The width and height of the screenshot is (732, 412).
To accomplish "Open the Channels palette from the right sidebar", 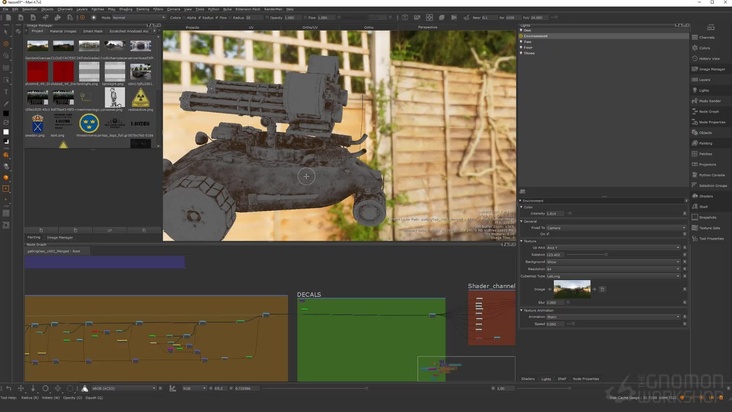I will point(706,37).
